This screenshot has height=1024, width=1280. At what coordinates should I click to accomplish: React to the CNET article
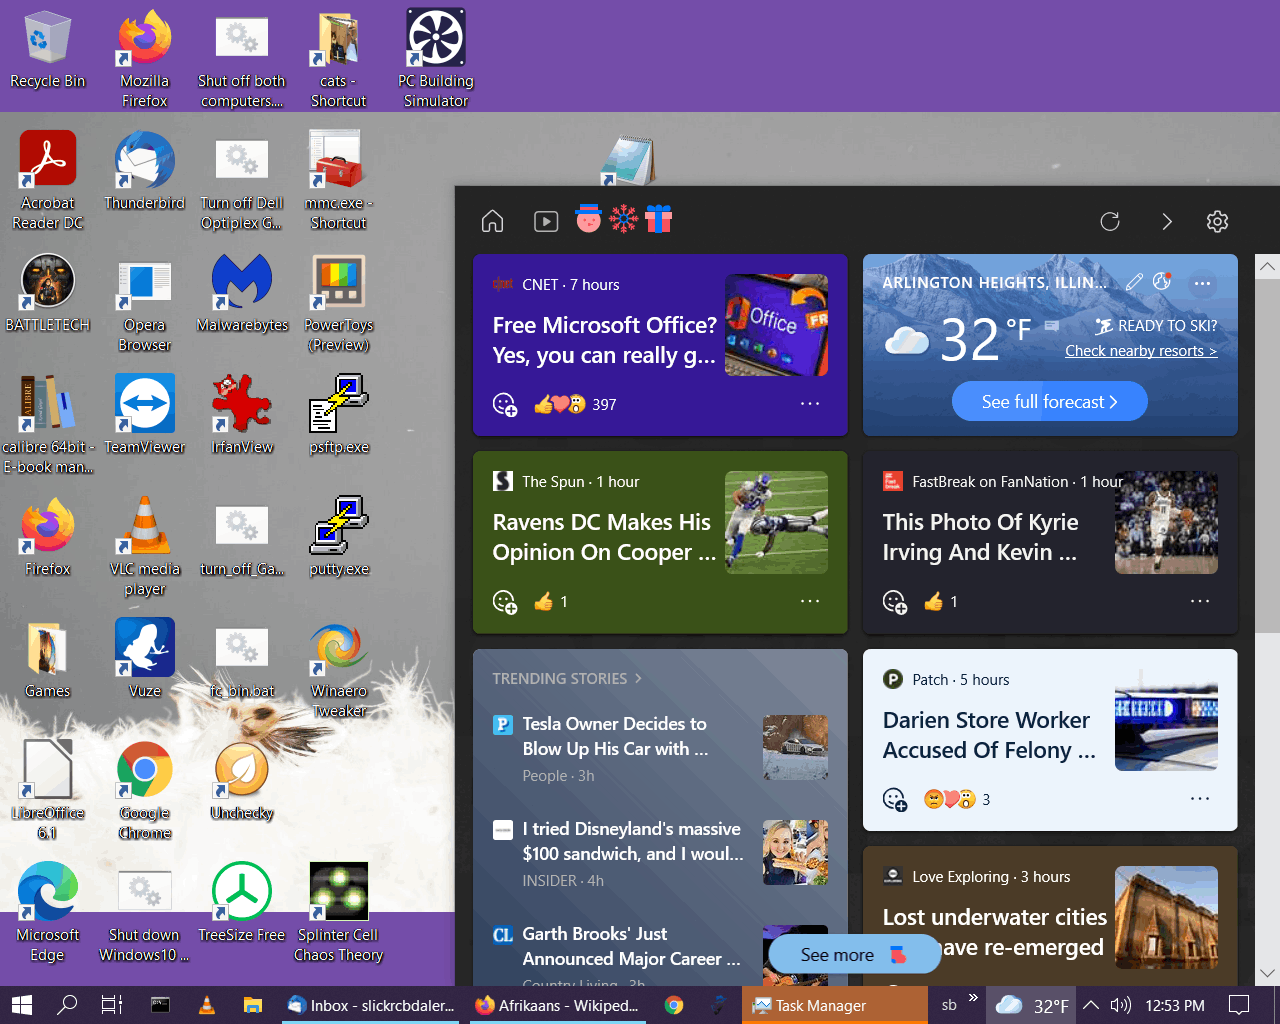(x=505, y=404)
